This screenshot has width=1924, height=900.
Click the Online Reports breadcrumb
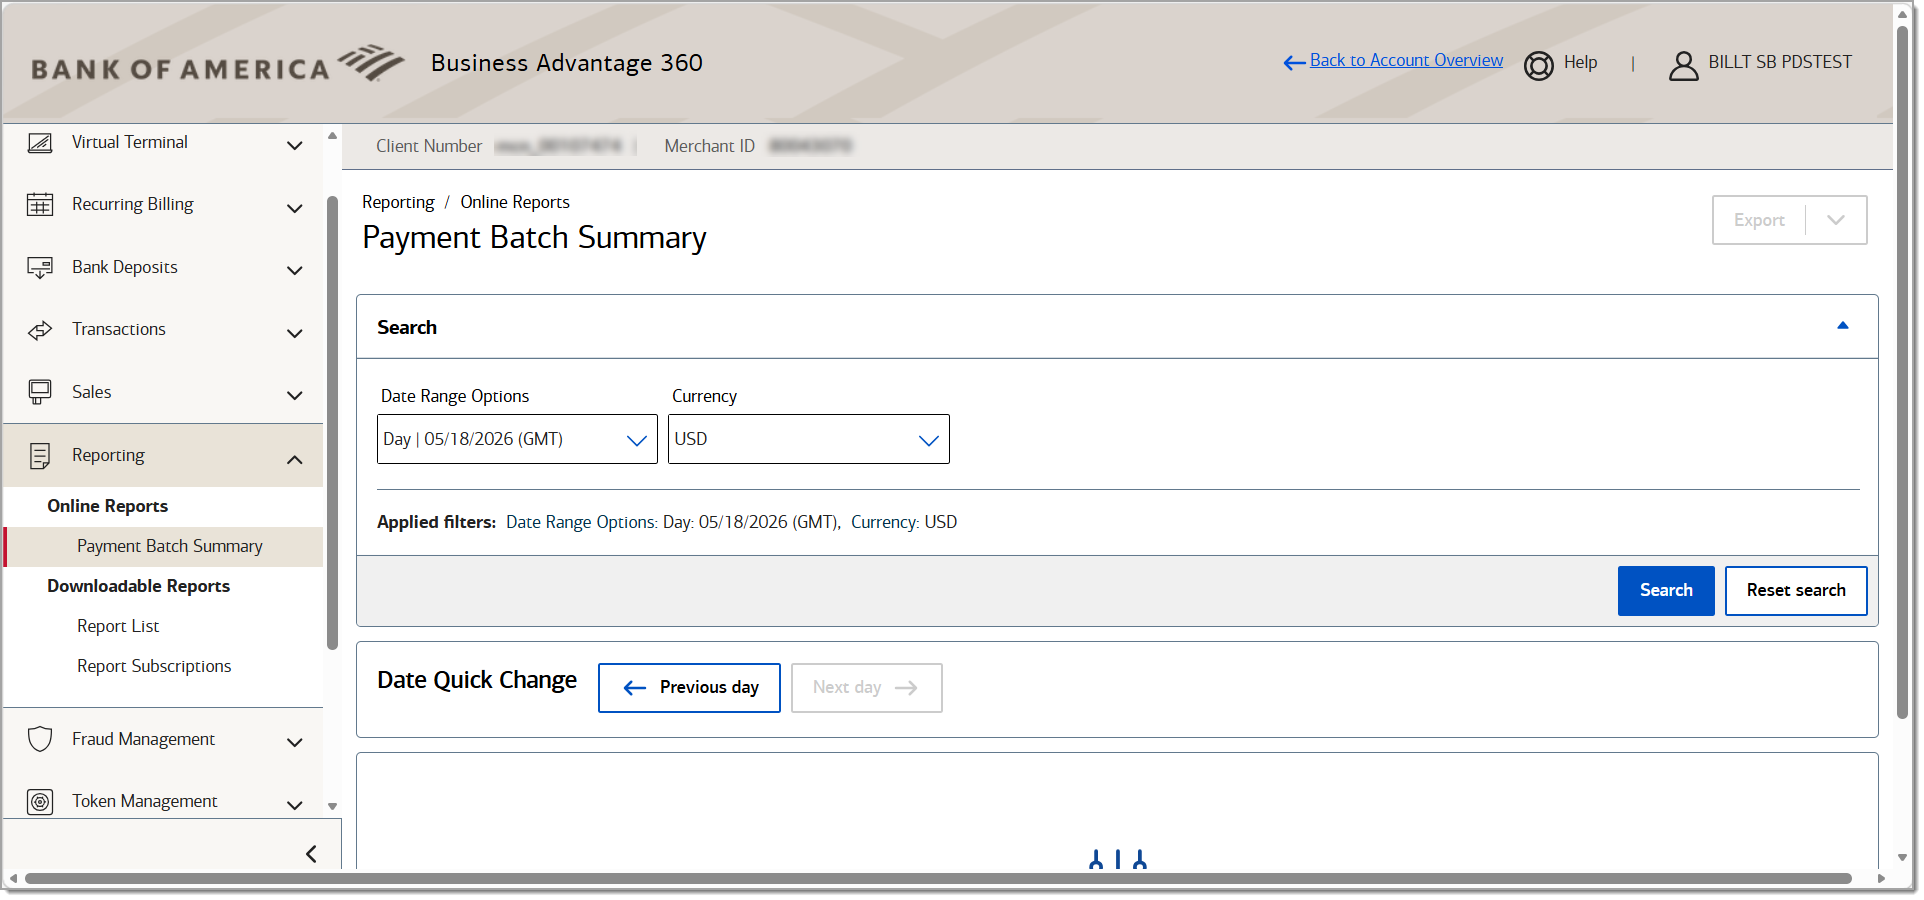pos(515,202)
